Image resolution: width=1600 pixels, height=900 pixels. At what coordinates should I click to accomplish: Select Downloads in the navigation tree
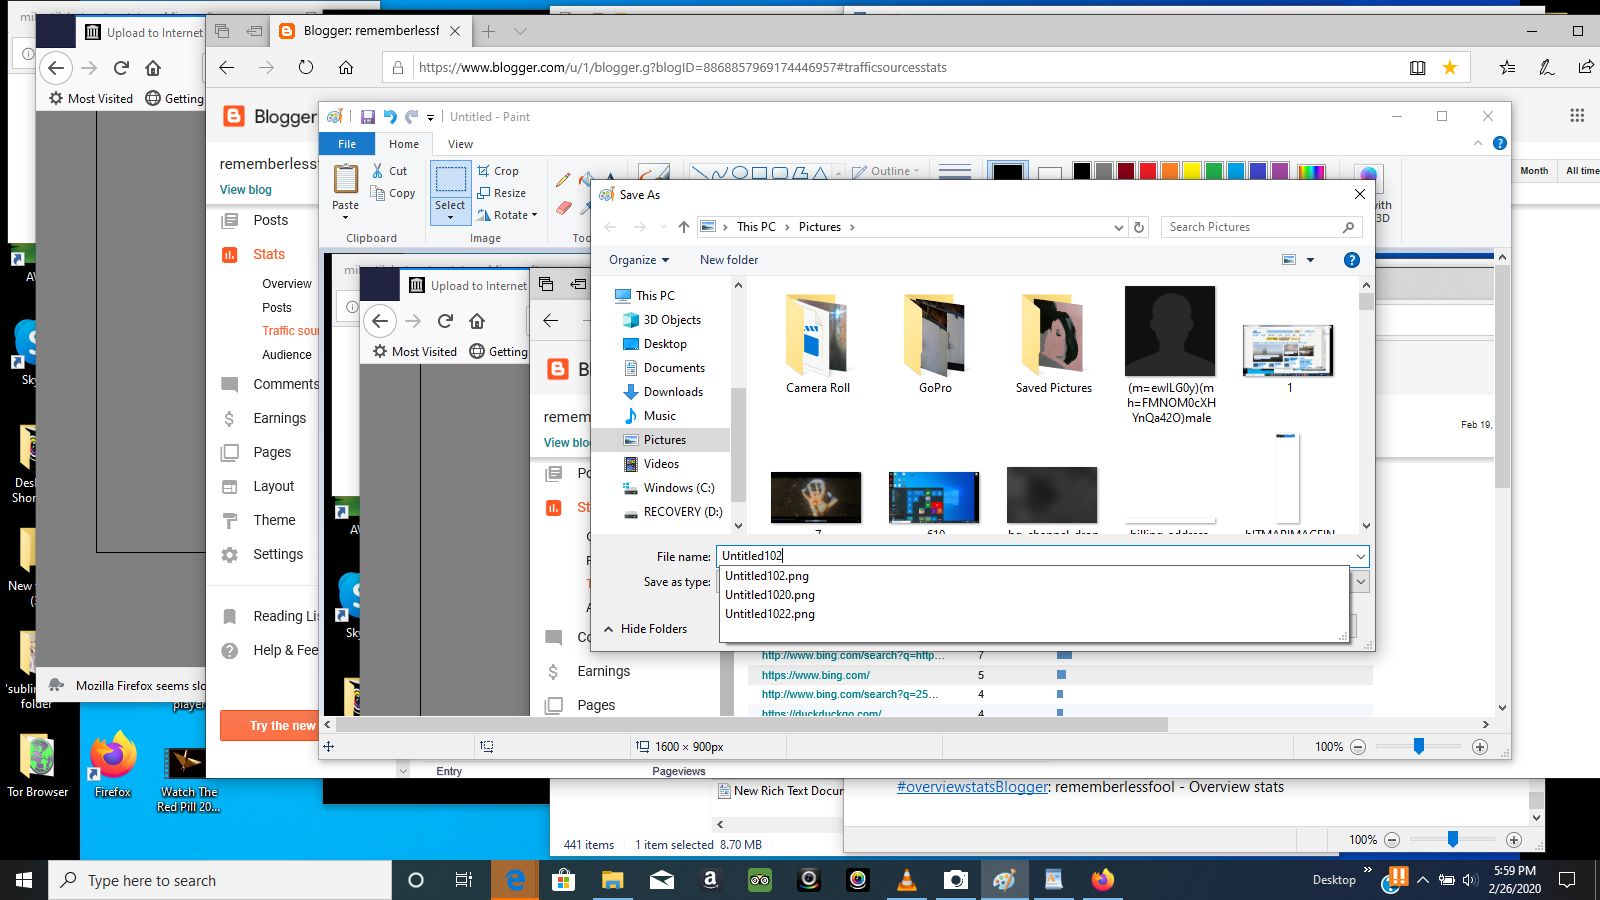pyautogui.click(x=673, y=392)
